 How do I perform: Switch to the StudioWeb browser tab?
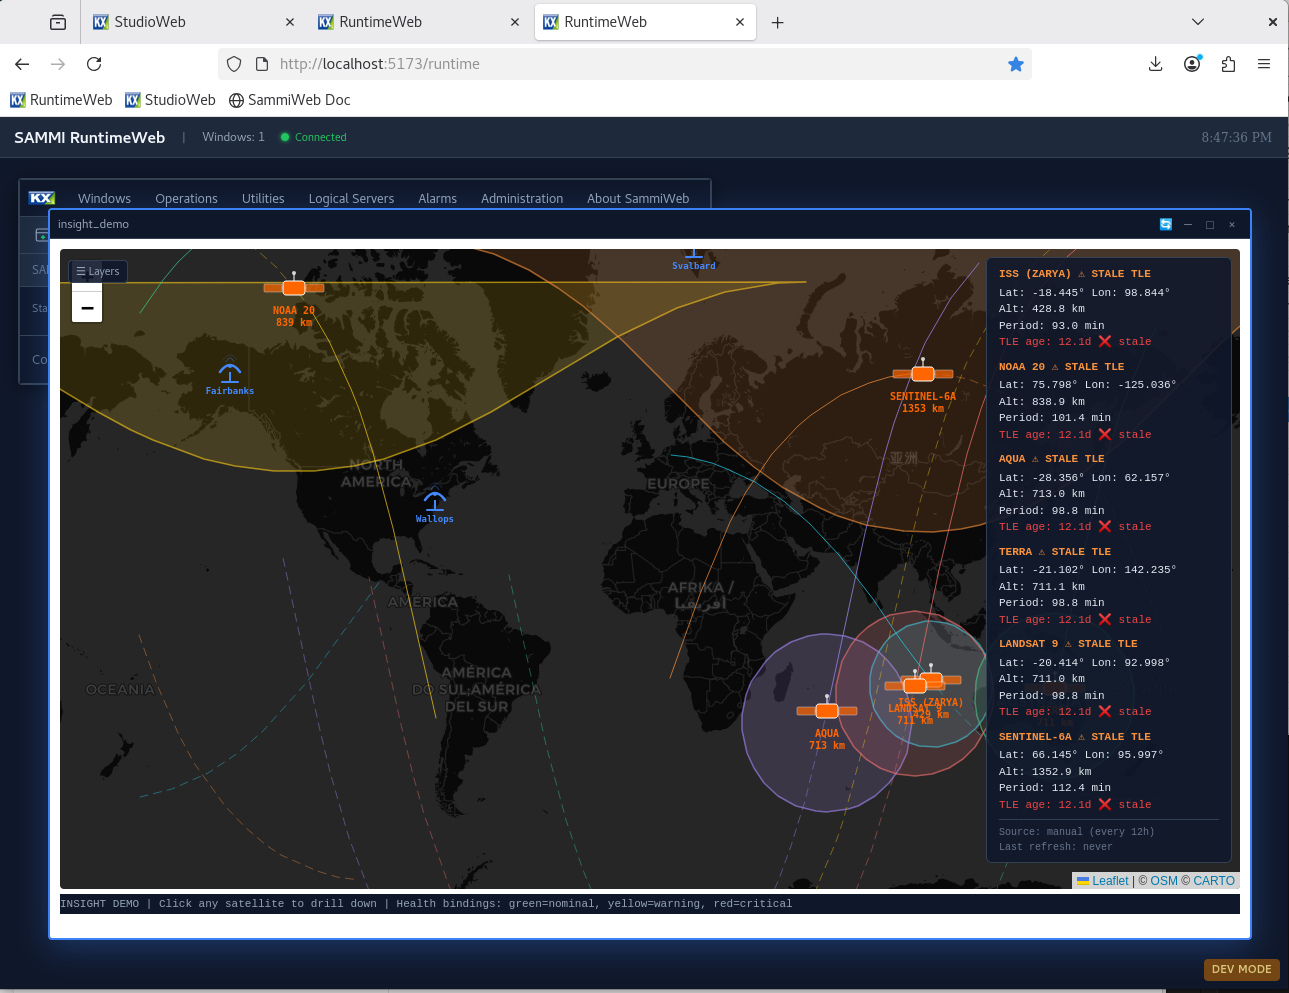195,22
